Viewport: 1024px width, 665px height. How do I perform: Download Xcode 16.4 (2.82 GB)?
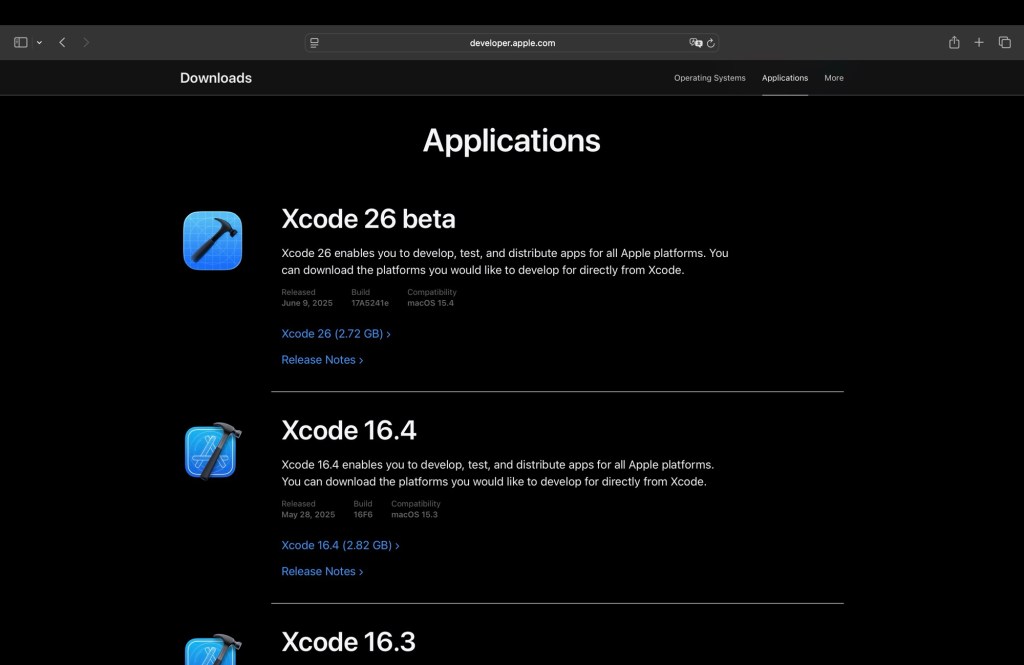pos(340,546)
